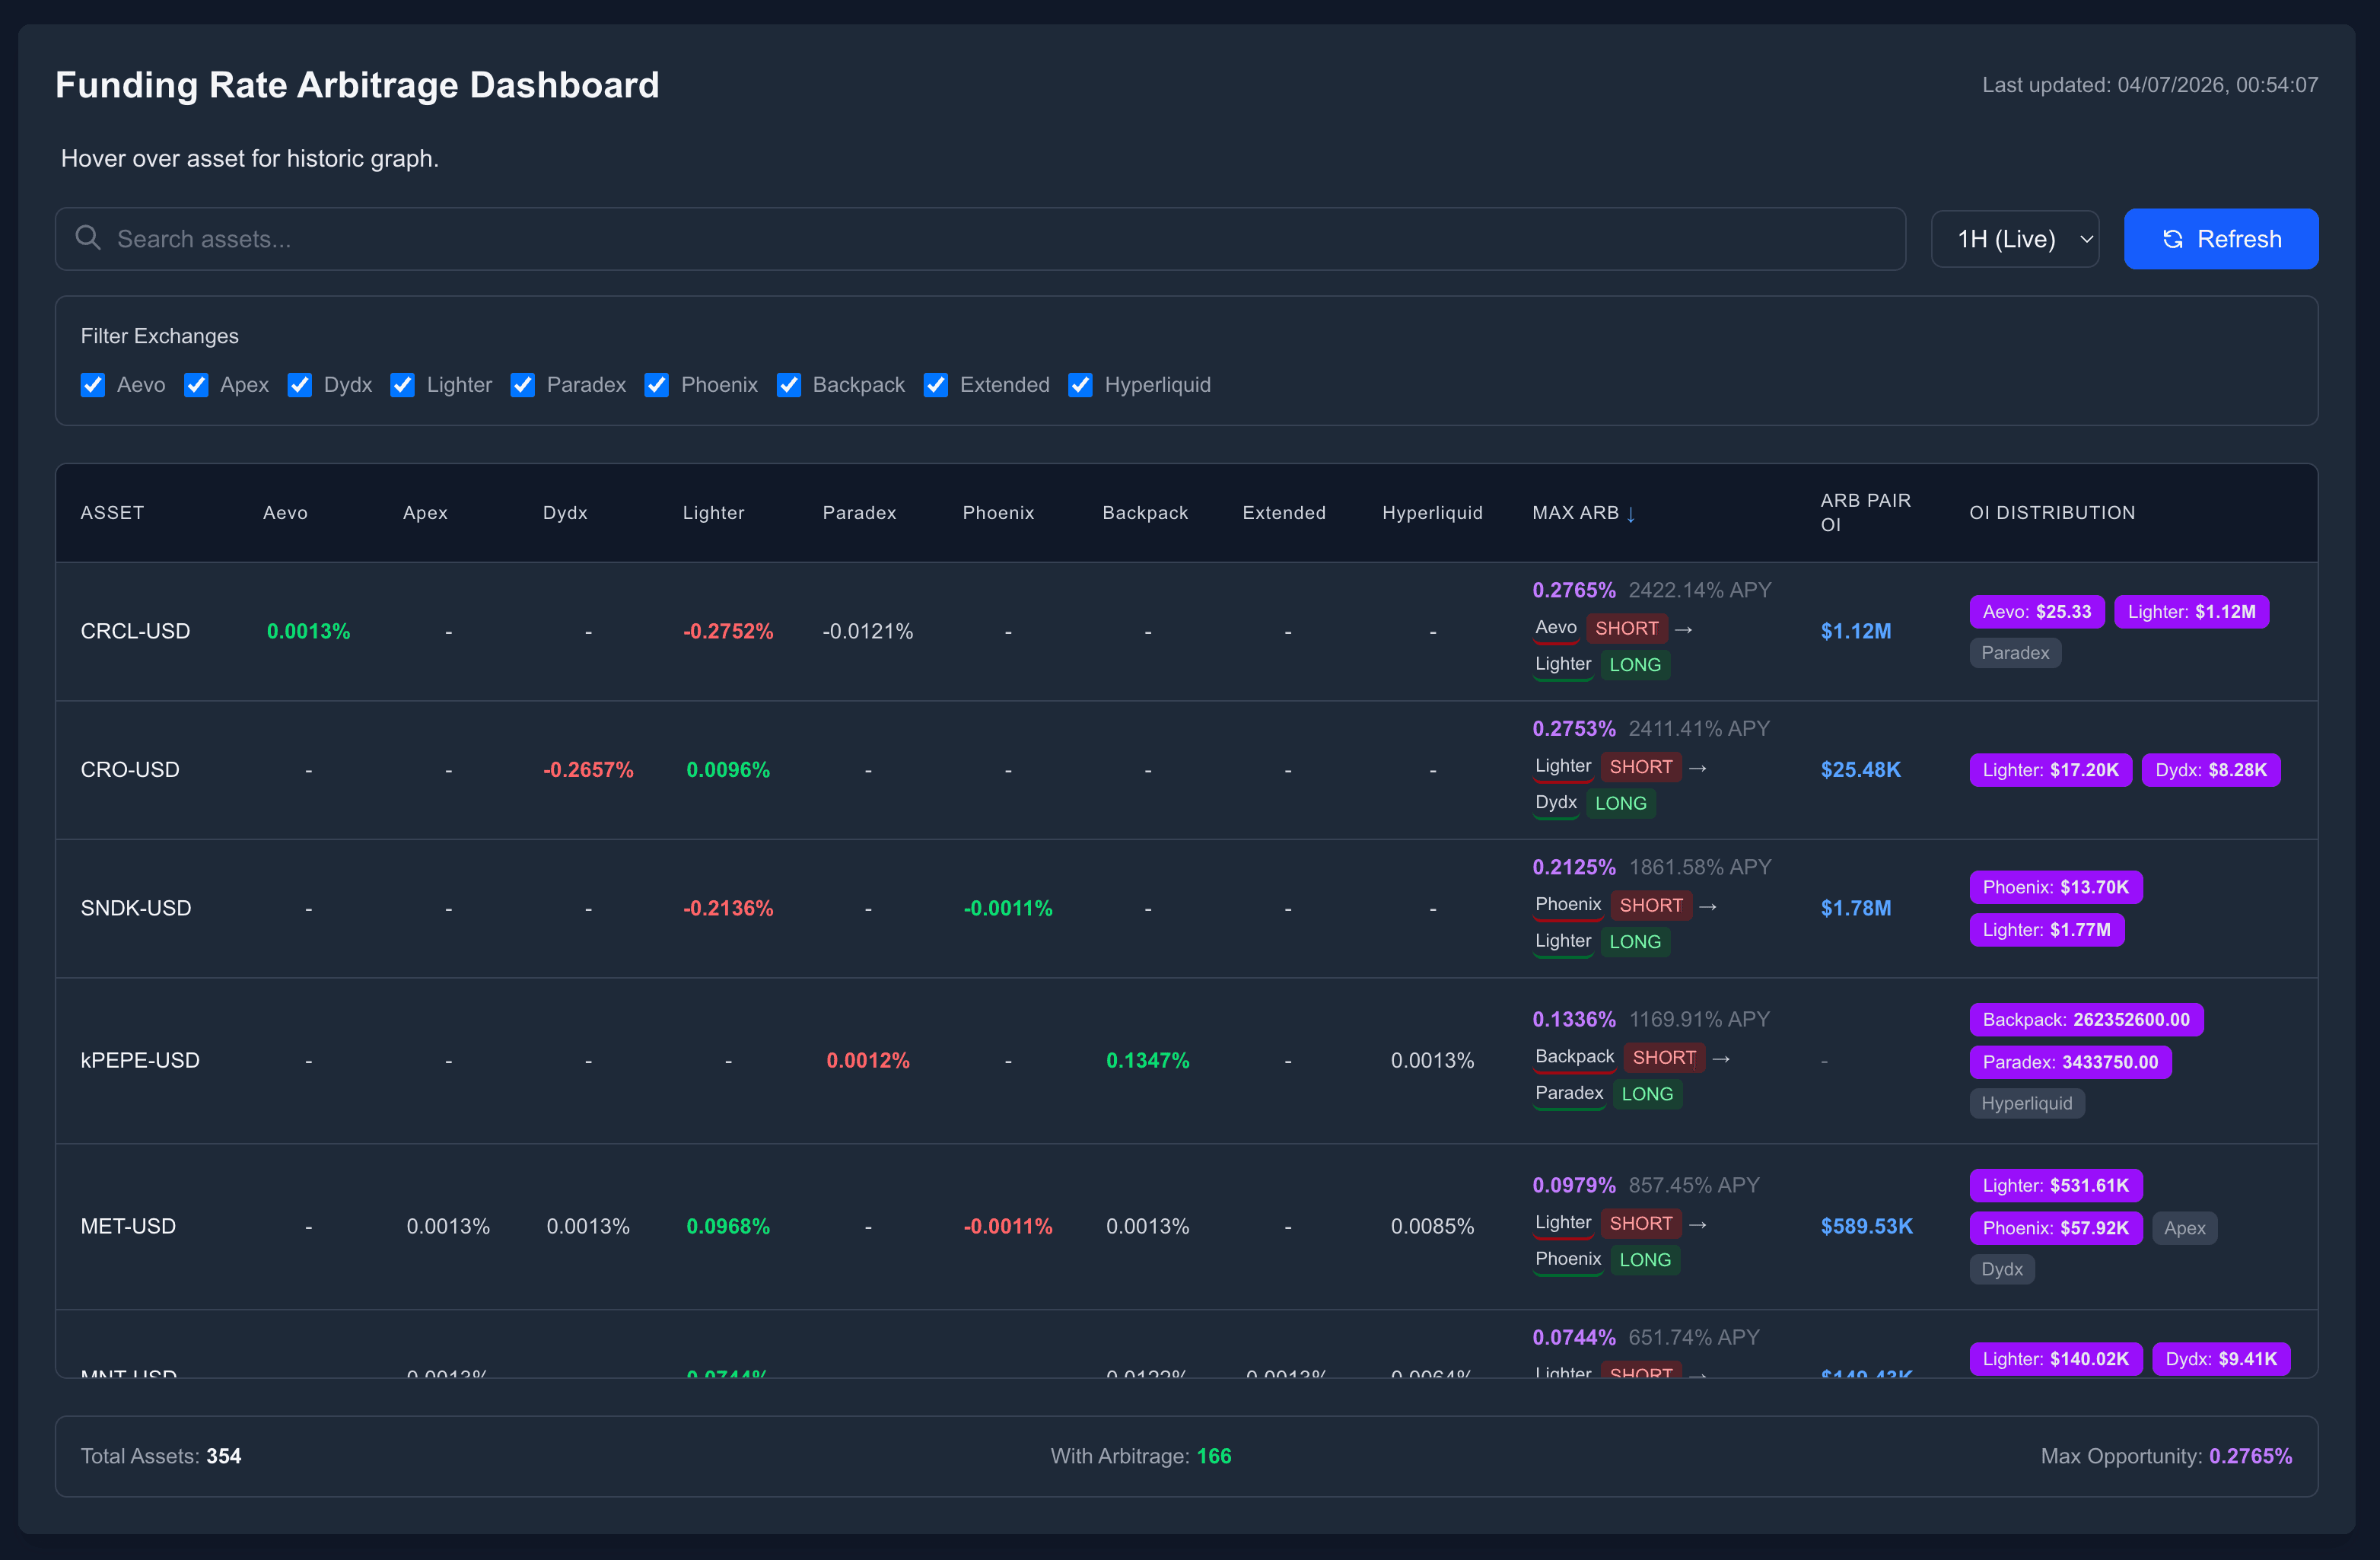
Task: Click the Lighter: $1.12M OI tag
Action: click(x=2191, y=612)
